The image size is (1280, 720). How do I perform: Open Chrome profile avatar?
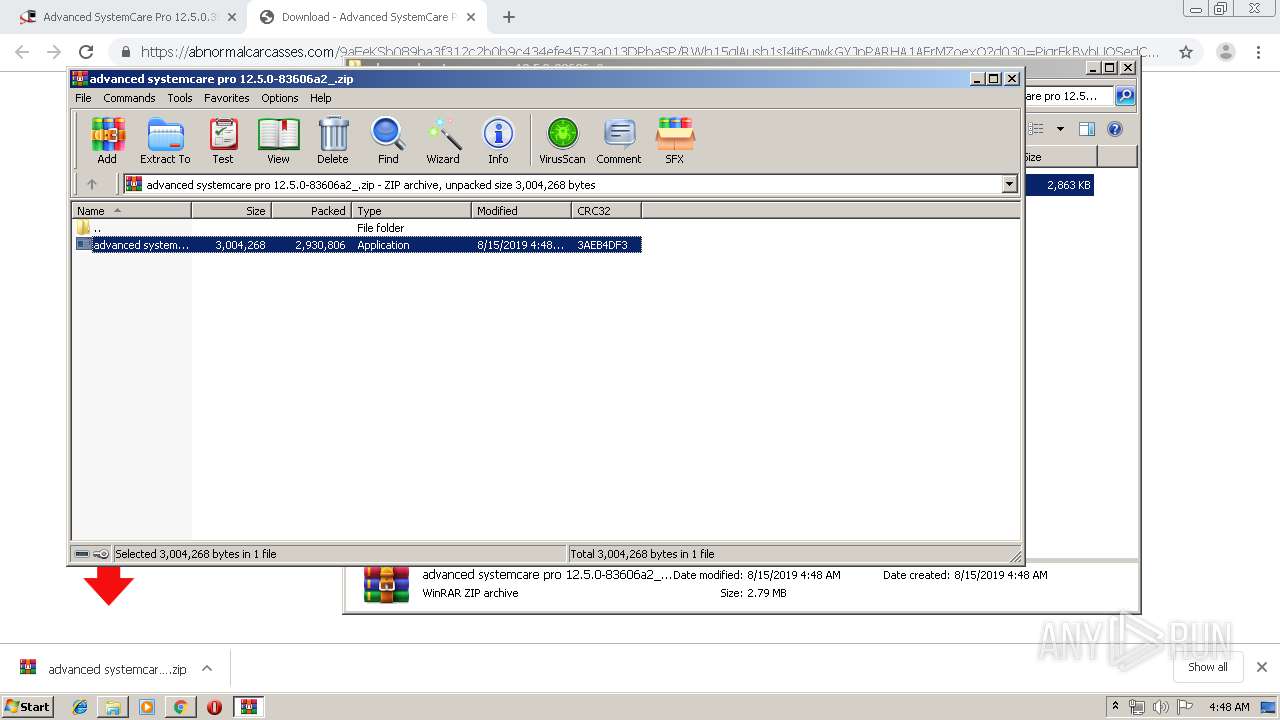(1225, 52)
